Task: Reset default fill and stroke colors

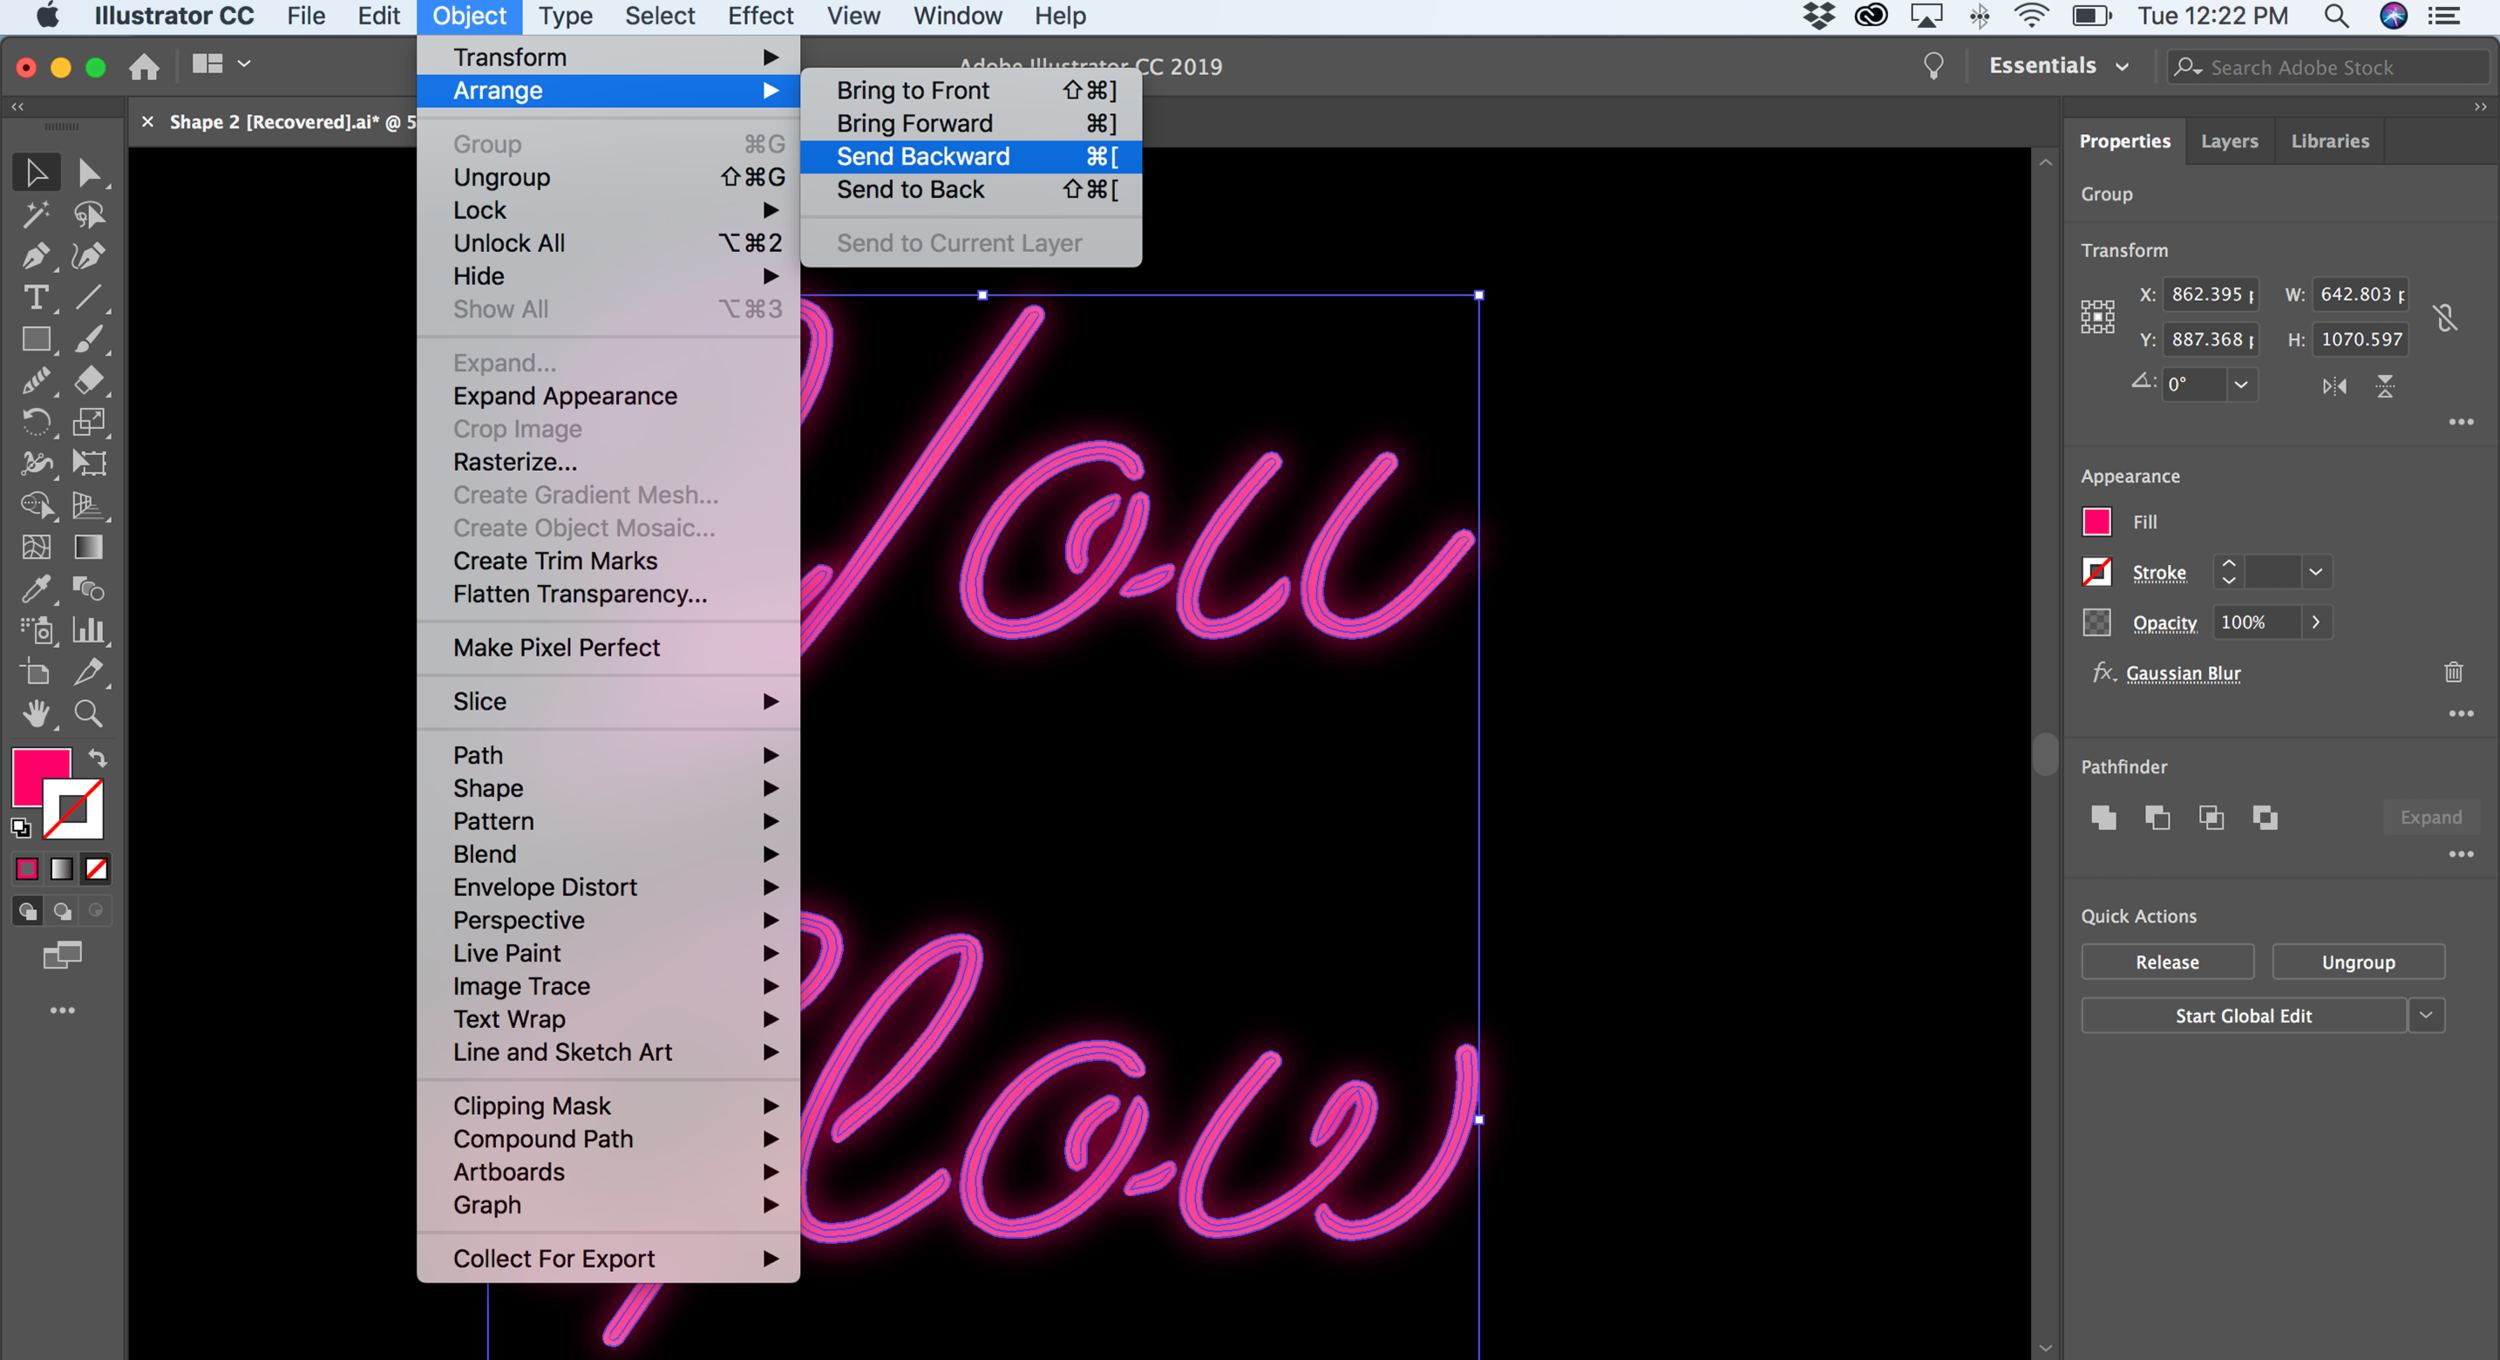Action: coord(20,828)
